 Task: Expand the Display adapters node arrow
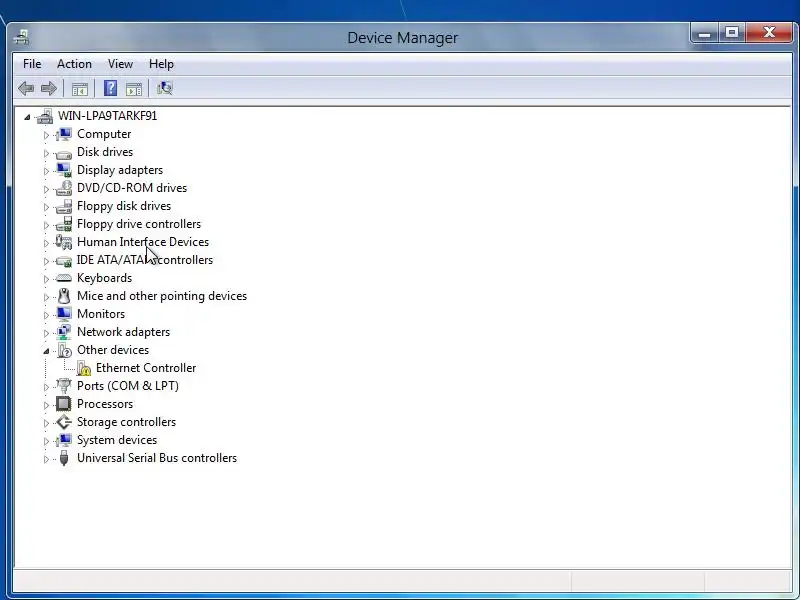coord(46,171)
